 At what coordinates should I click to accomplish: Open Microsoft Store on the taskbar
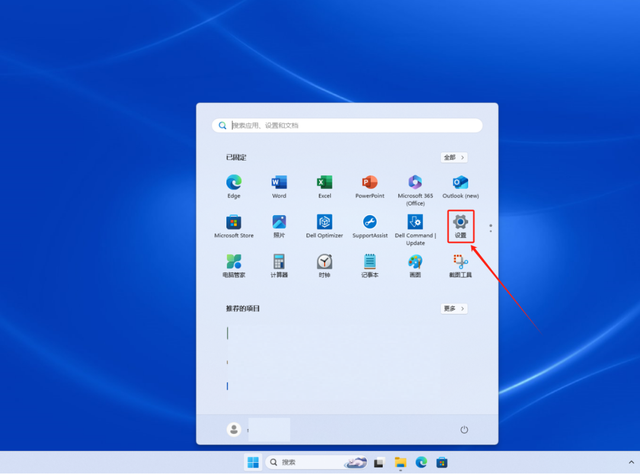point(442,462)
